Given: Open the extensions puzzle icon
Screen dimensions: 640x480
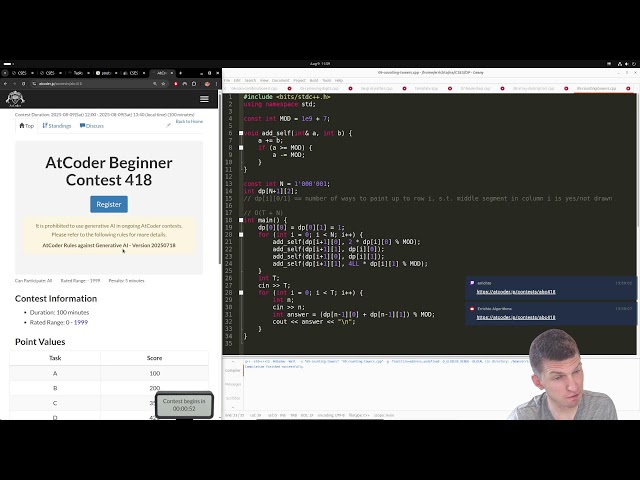Looking at the screenshot, I should click(x=194, y=84).
